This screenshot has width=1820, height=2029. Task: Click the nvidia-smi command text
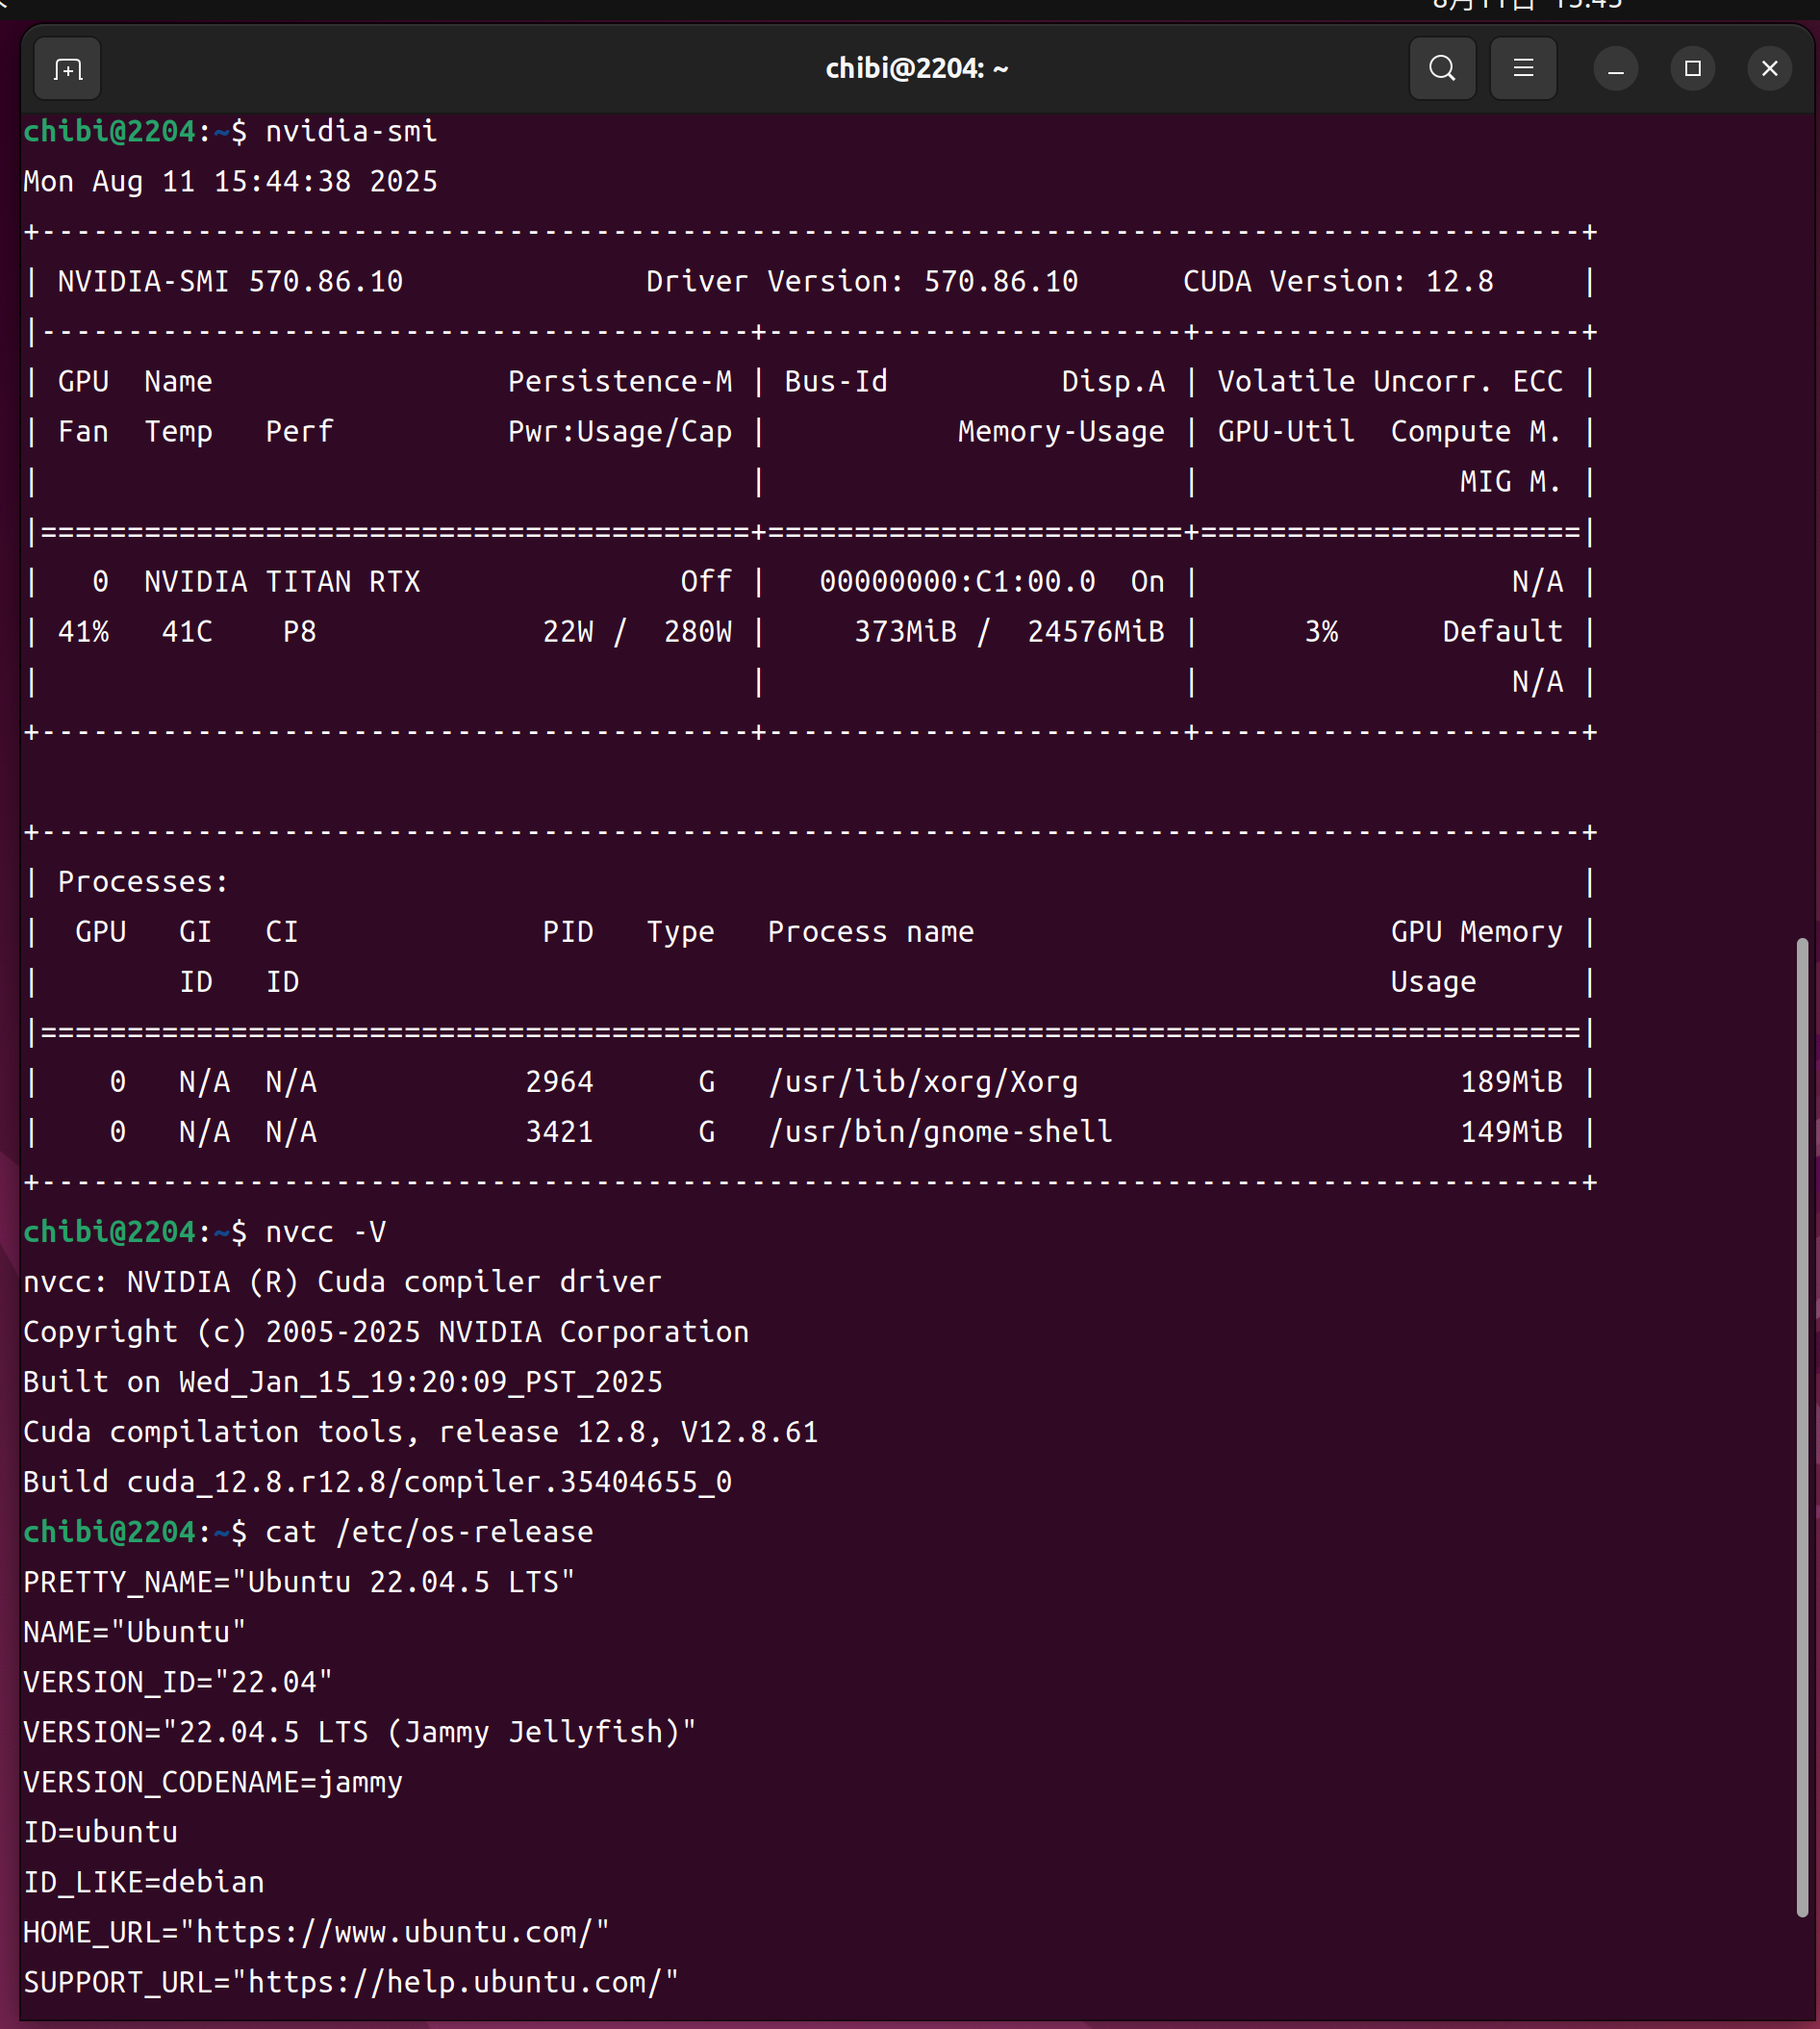(351, 132)
